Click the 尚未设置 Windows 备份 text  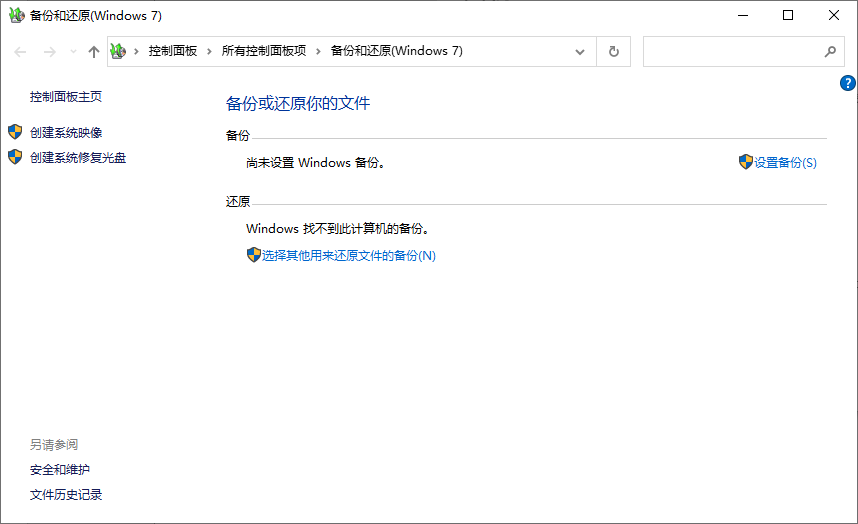(316, 163)
